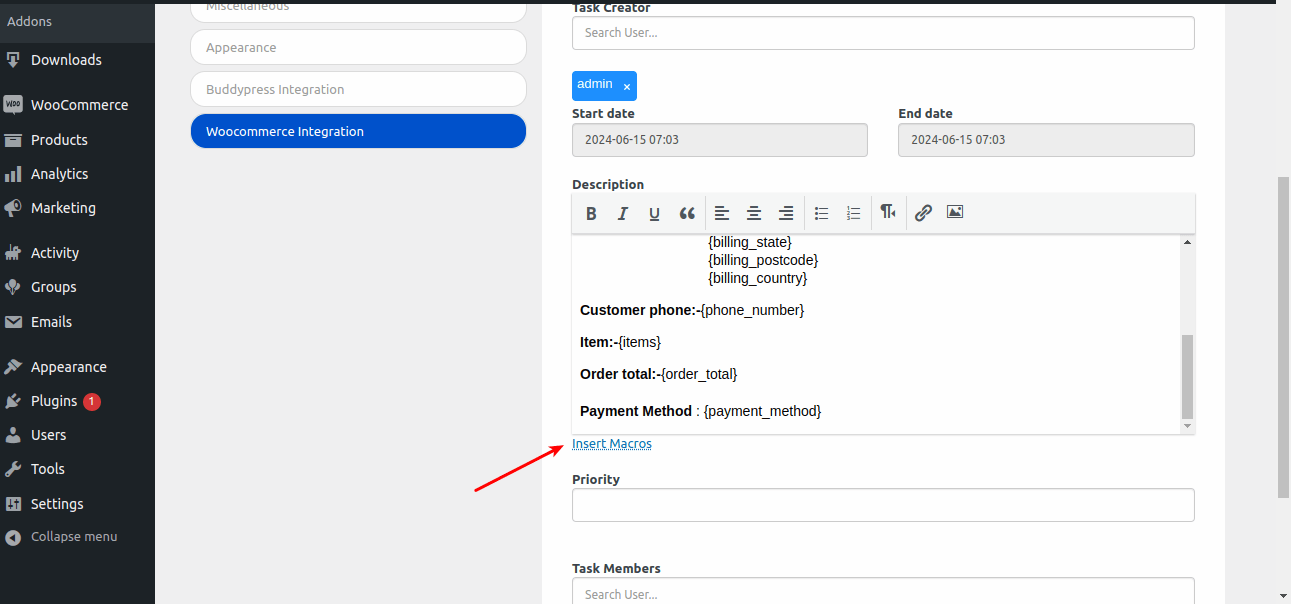Click the Activity sidebar icon

[x=13, y=253]
